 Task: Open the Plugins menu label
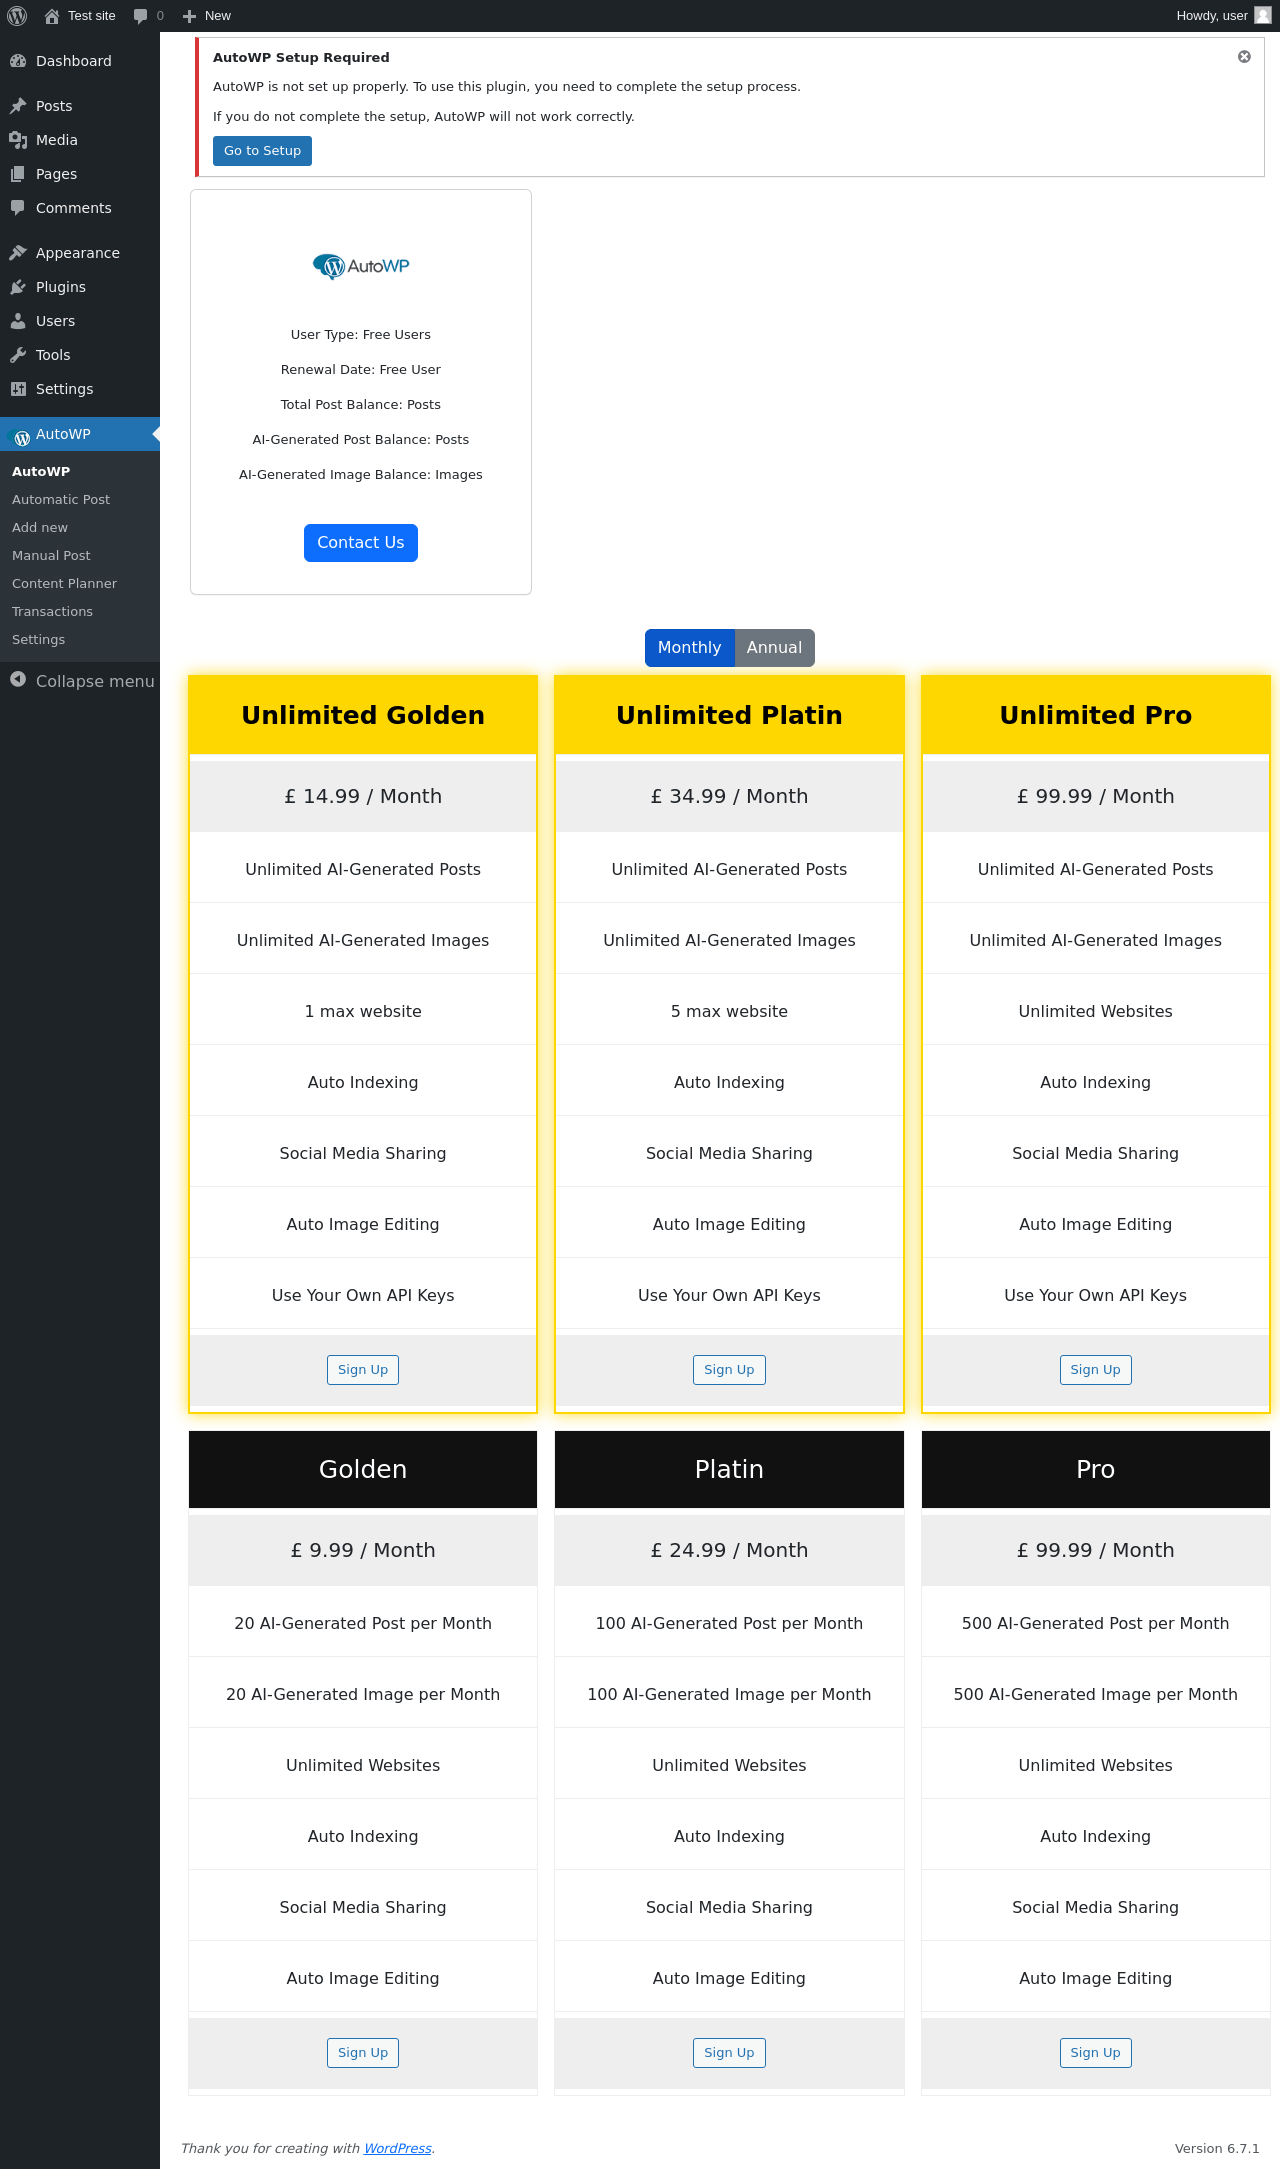(x=61, y=287)
